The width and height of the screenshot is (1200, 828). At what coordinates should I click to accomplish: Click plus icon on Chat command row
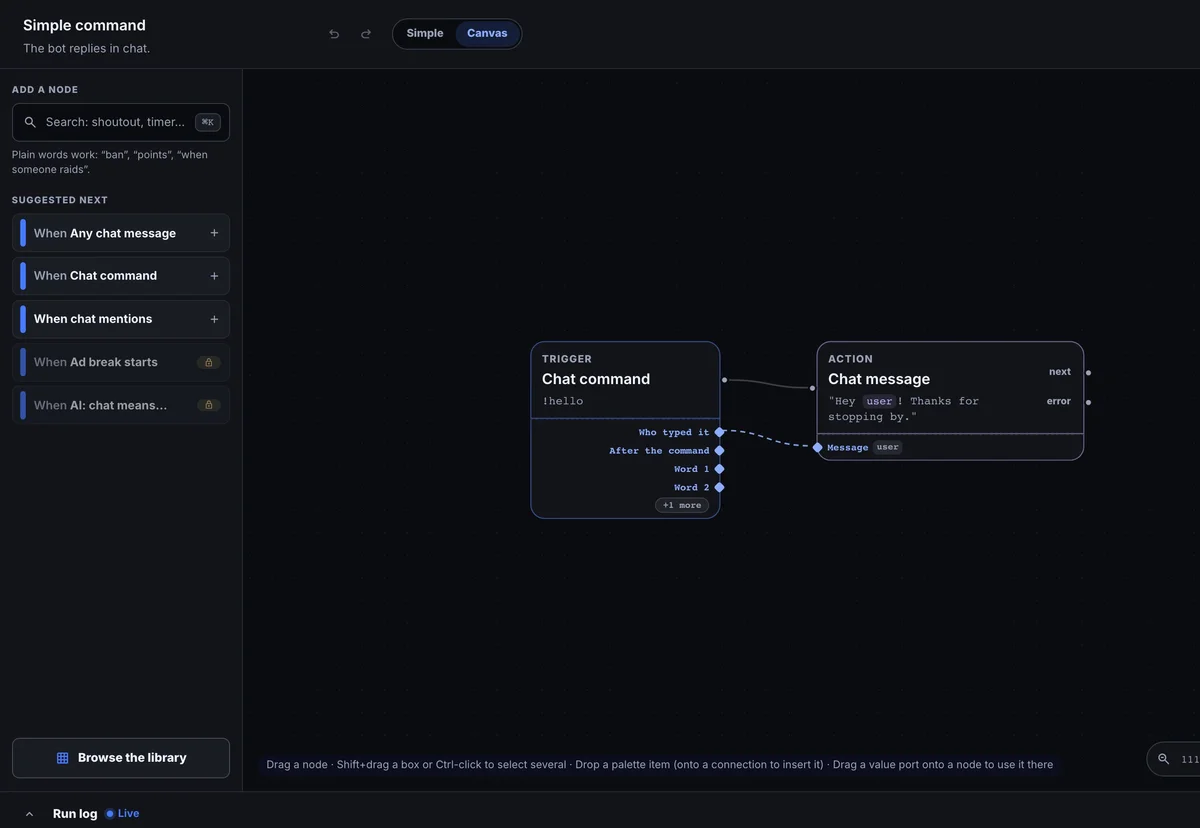point(214,276)
